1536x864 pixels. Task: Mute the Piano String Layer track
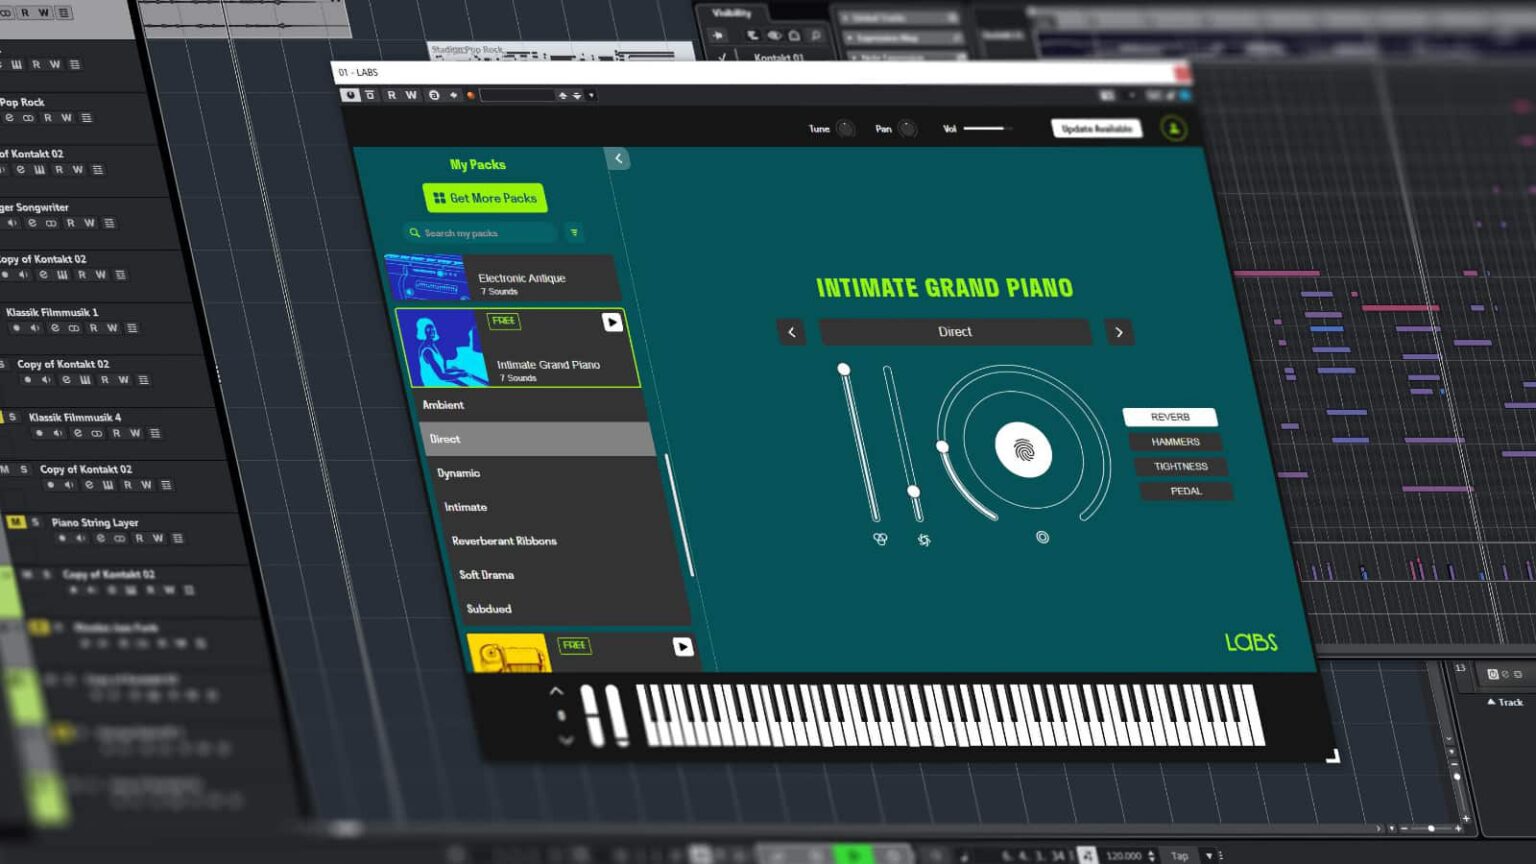point(18,520)
